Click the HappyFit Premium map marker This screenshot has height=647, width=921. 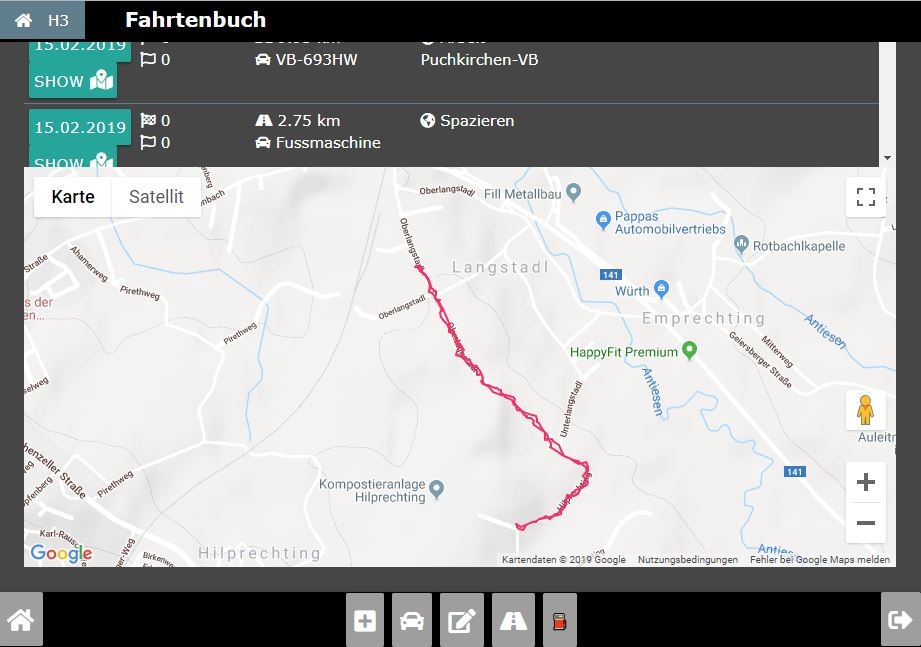point(690,351)
